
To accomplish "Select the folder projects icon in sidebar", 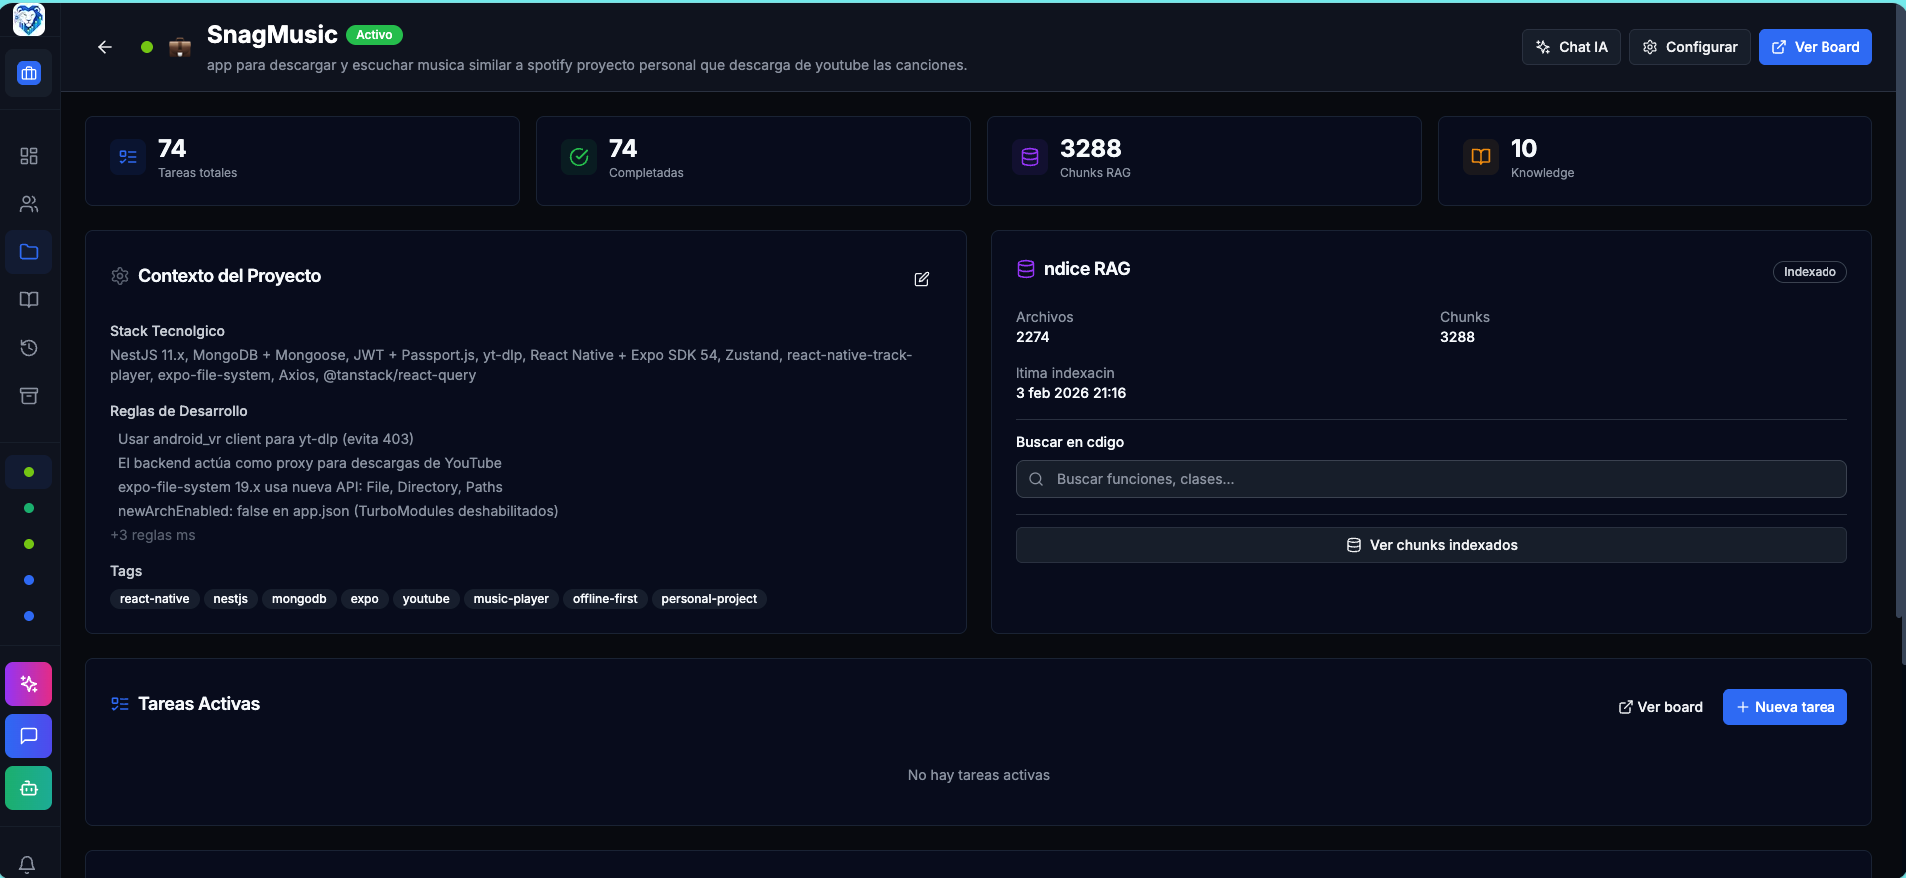I will [29, 252].
